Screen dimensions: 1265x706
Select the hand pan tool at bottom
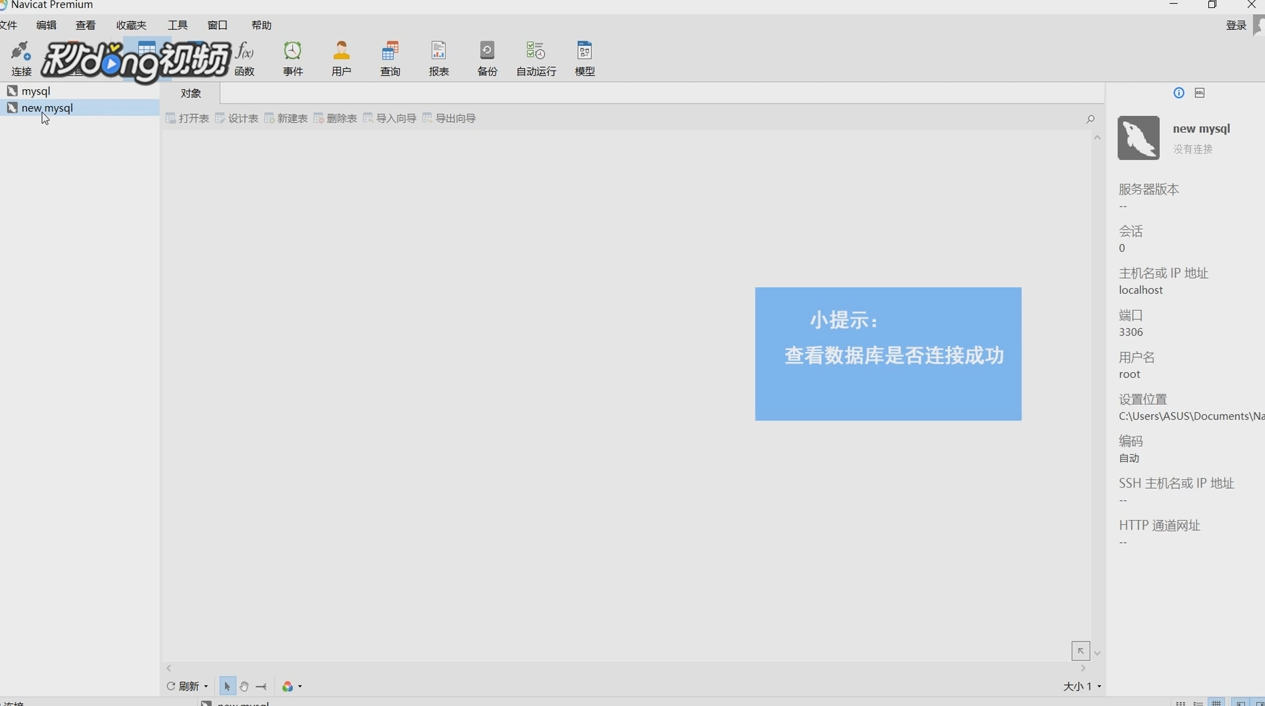(x=244, y=686)
